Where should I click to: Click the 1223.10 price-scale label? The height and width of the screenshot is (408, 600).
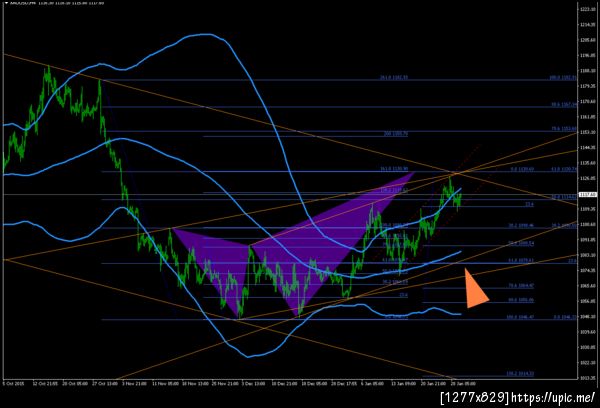pyautogui.click(x=587, y=9)
